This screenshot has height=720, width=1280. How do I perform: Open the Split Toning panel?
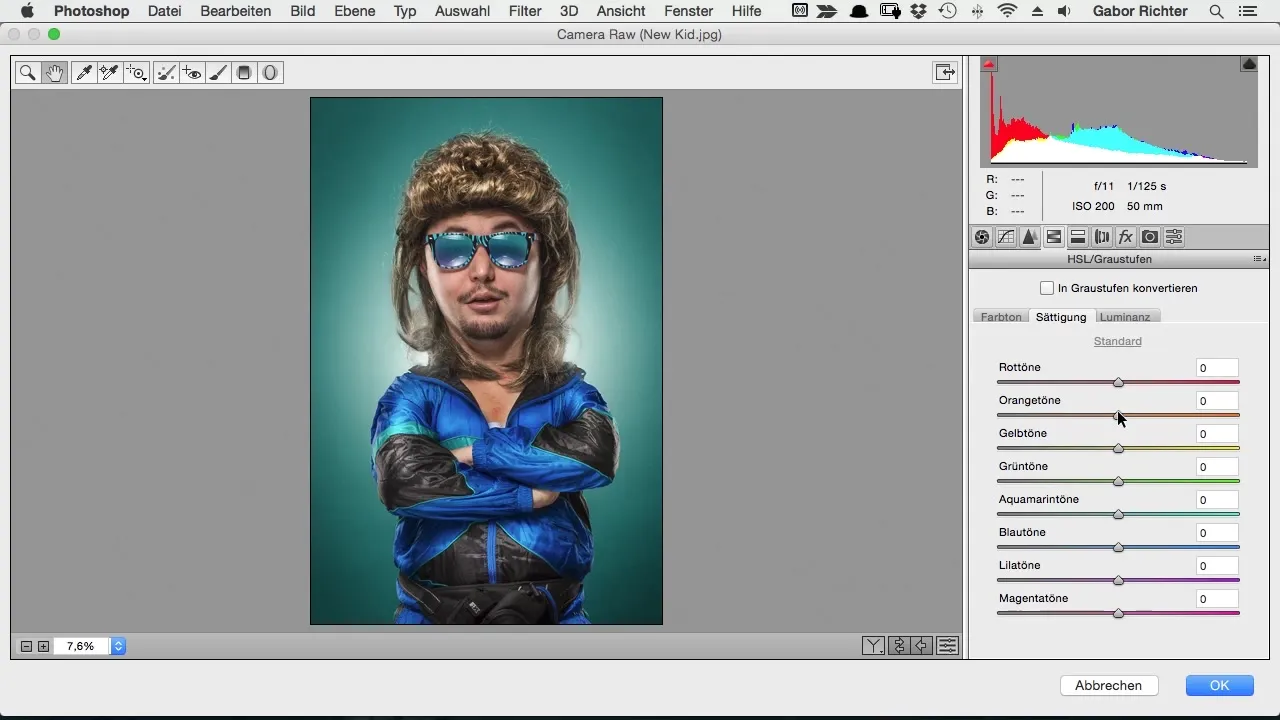pos(1078,237)
